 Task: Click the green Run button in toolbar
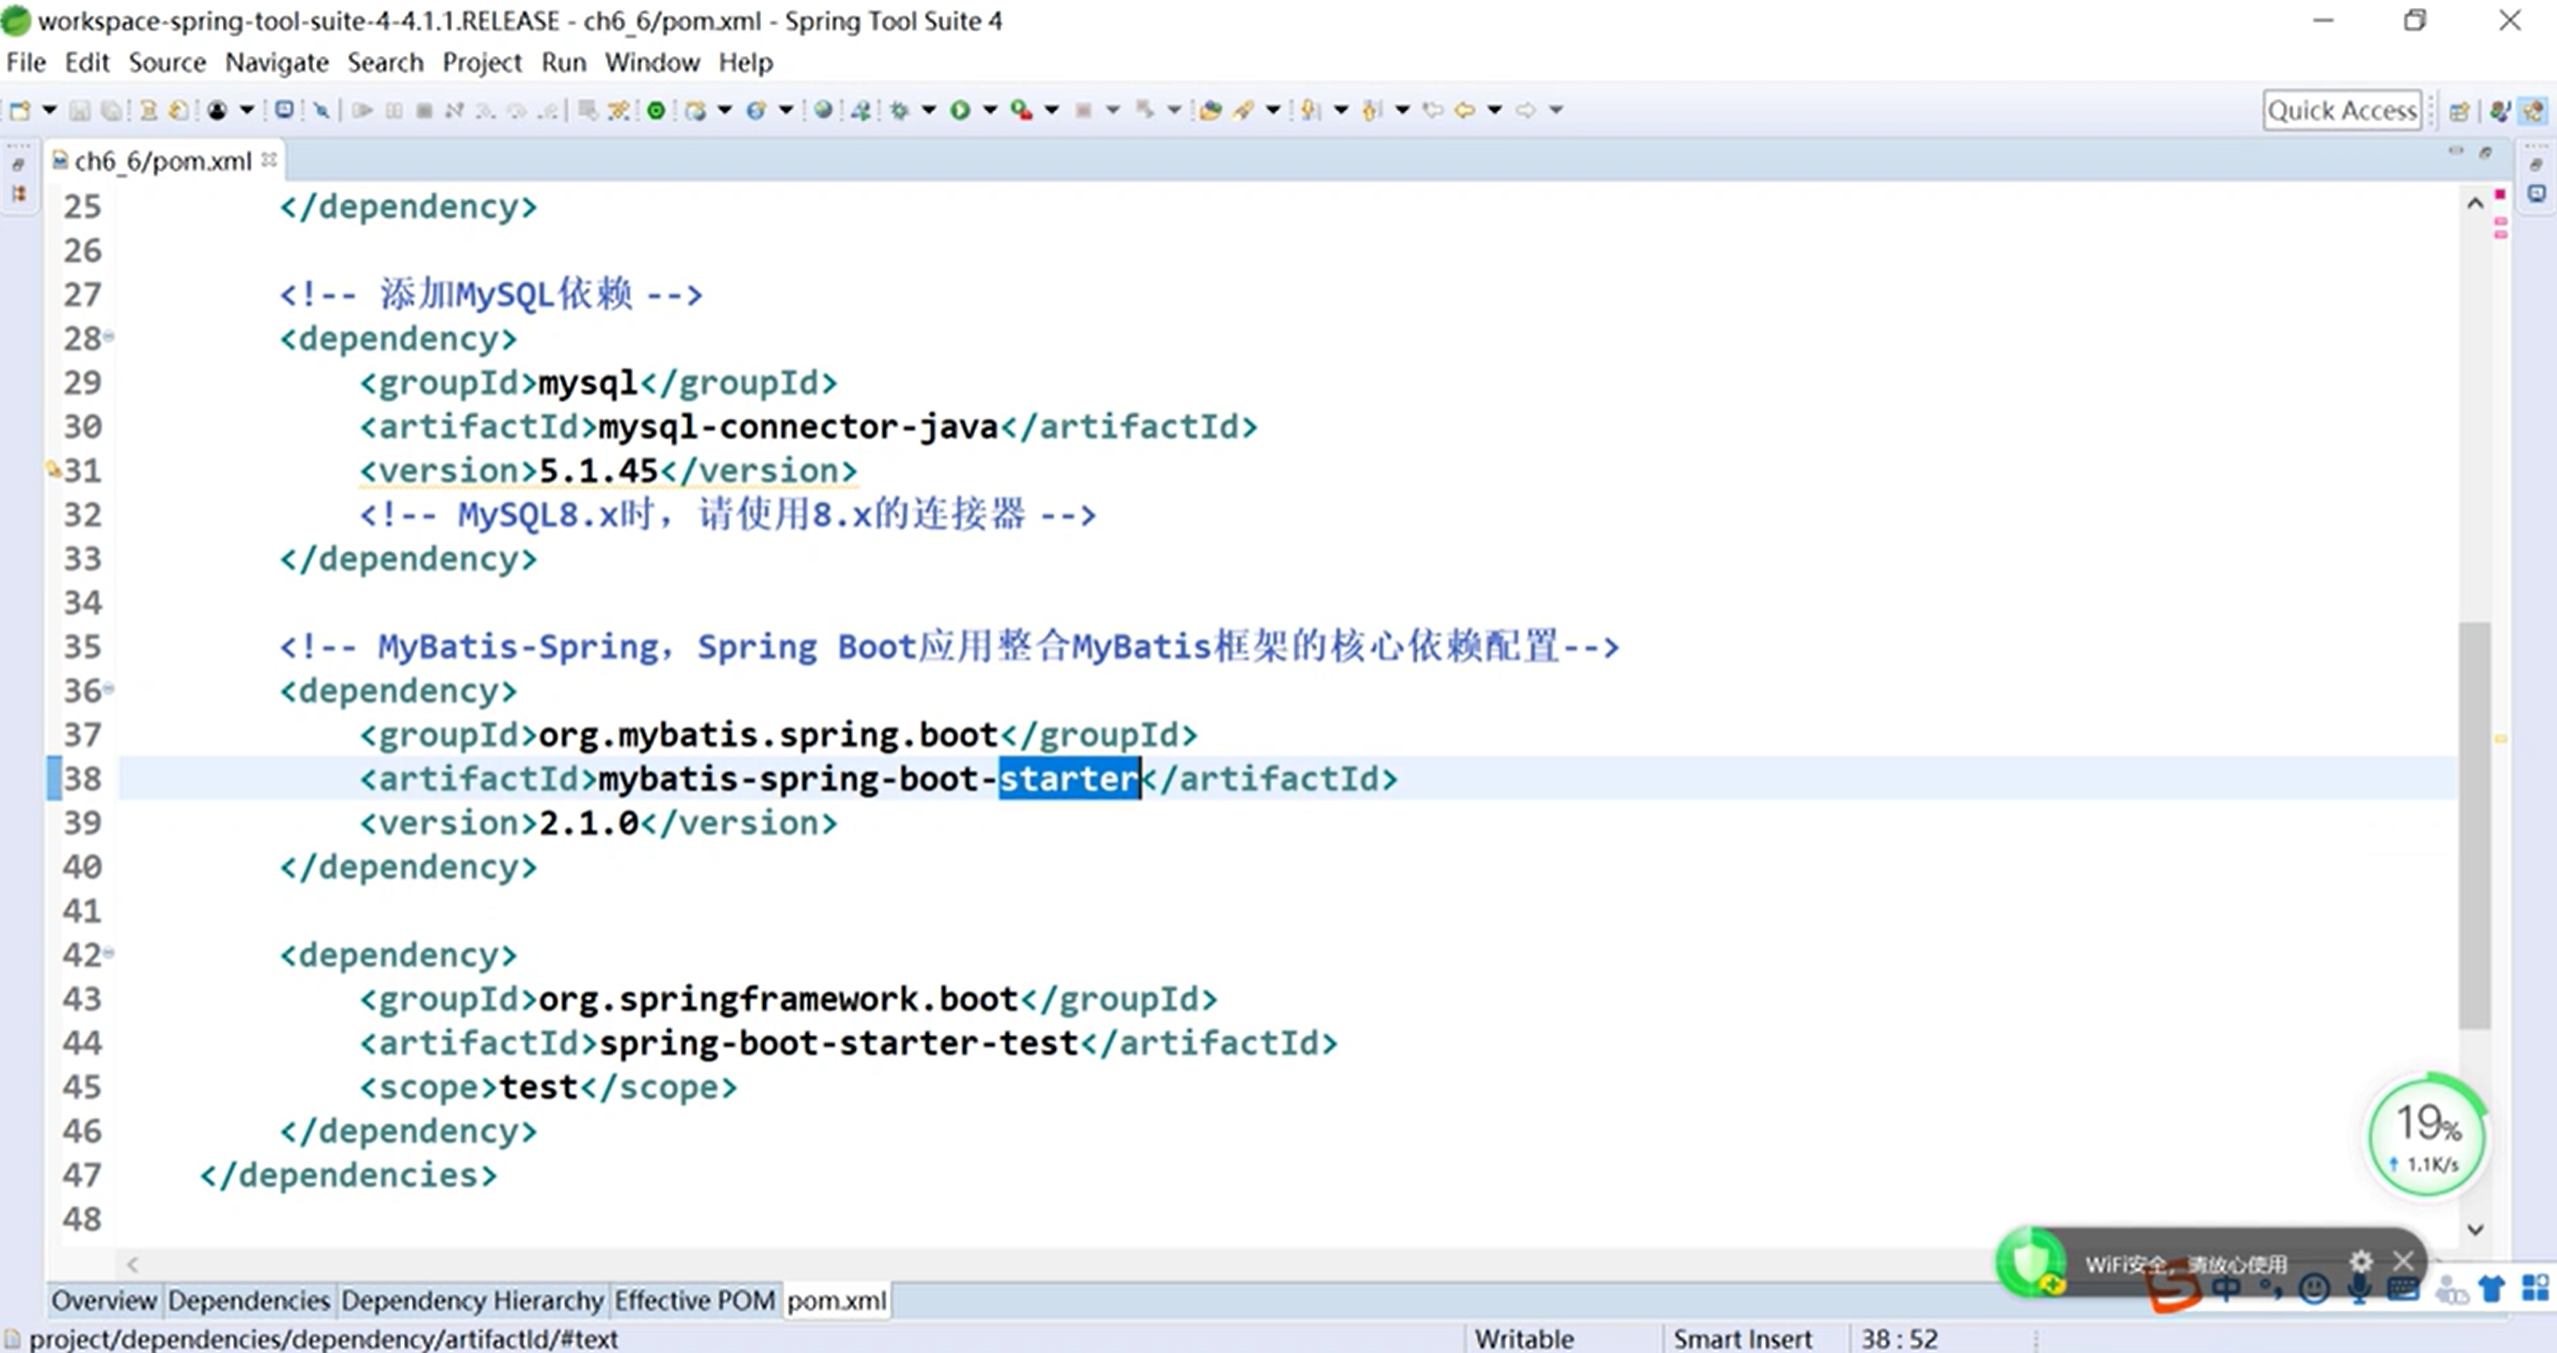pos(960,110)
